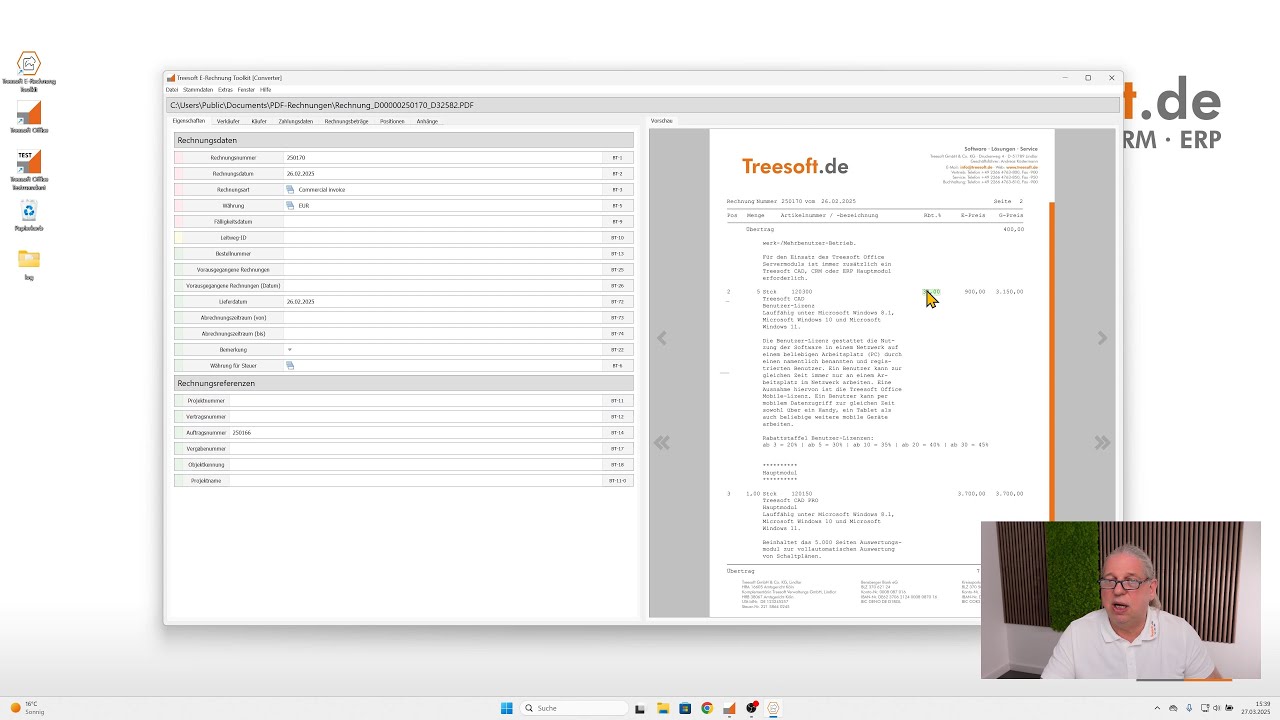Click the Abrechnungszeitraum (bis) field
This screenshot has height=720, width=1280.
pyautogui.click(x=444, y=333)
